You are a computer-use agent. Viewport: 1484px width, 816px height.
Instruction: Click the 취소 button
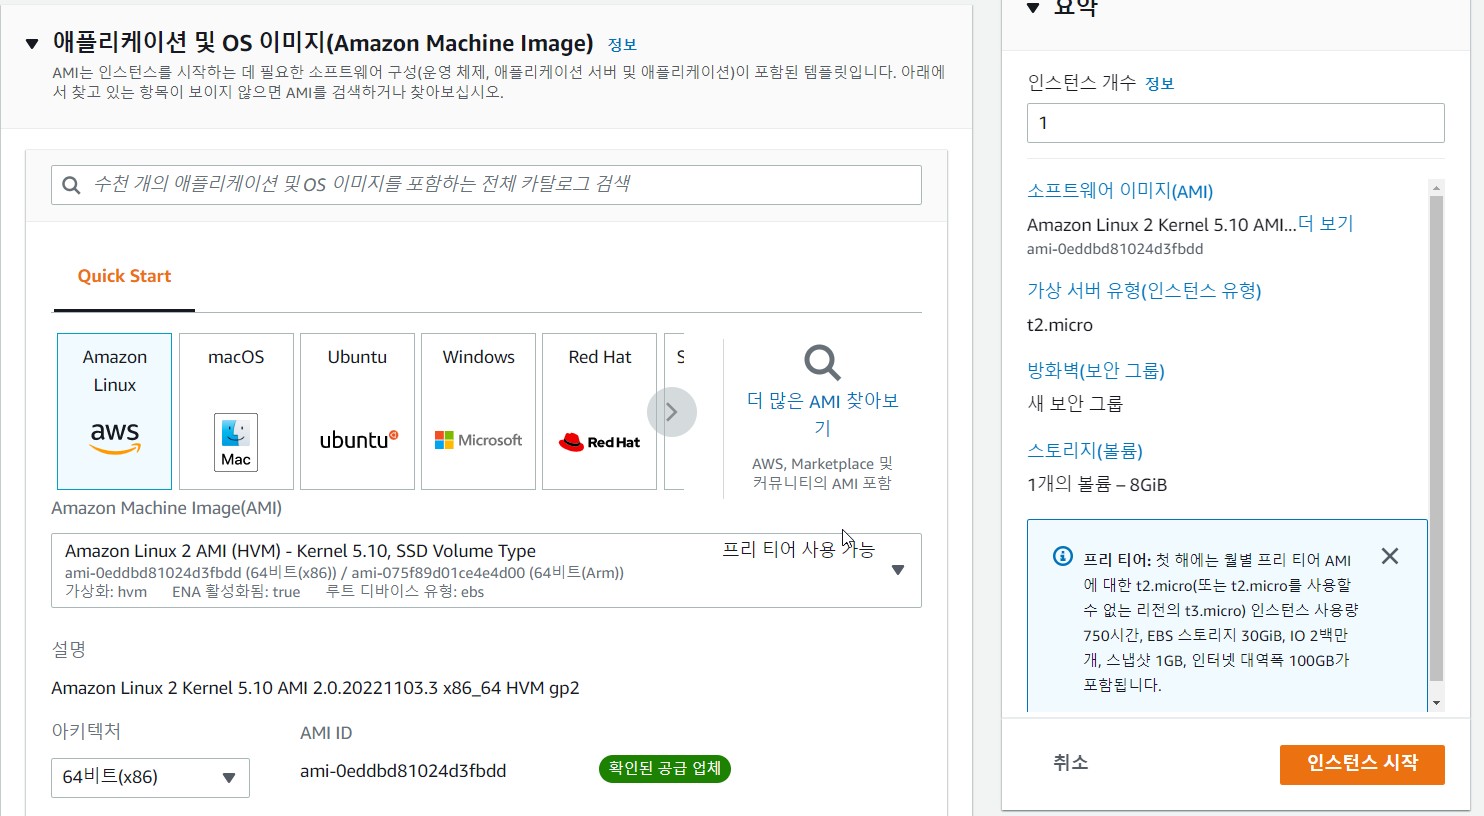click(x=1070, y=763)
